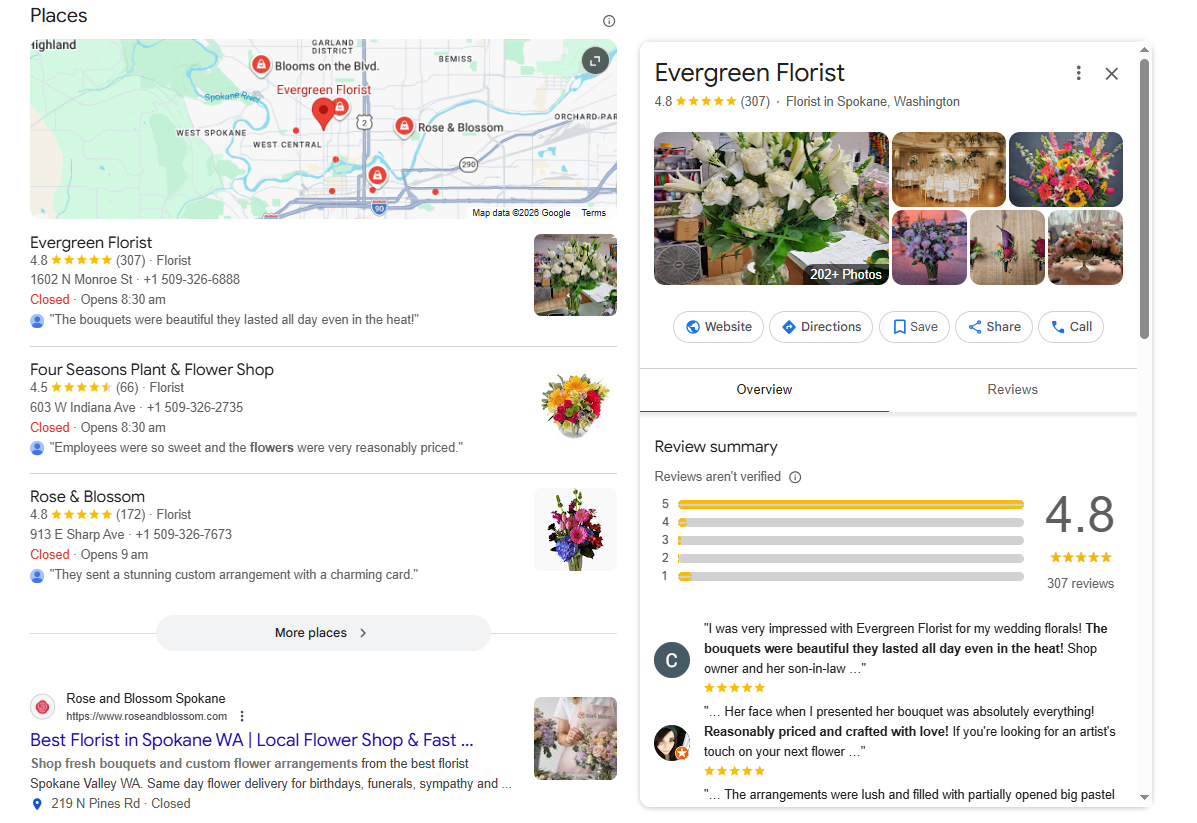
Task: Click the Blooms on the Blvd. map pin
Action: pos(261,64)
